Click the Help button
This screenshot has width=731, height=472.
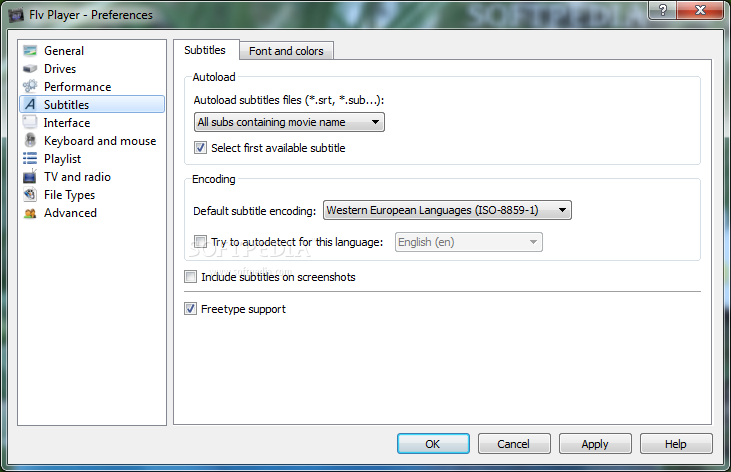(x=676, y=444)
